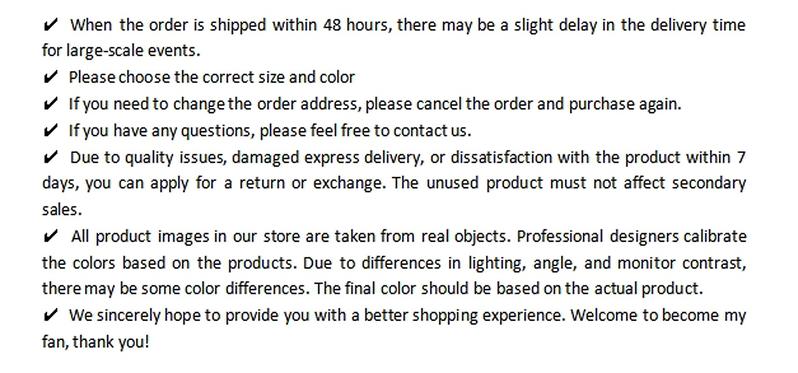Click the checkmark before 'When the order is shipped'
The image size is (798, 373).
pyautogui.click(x=50, y=24)
